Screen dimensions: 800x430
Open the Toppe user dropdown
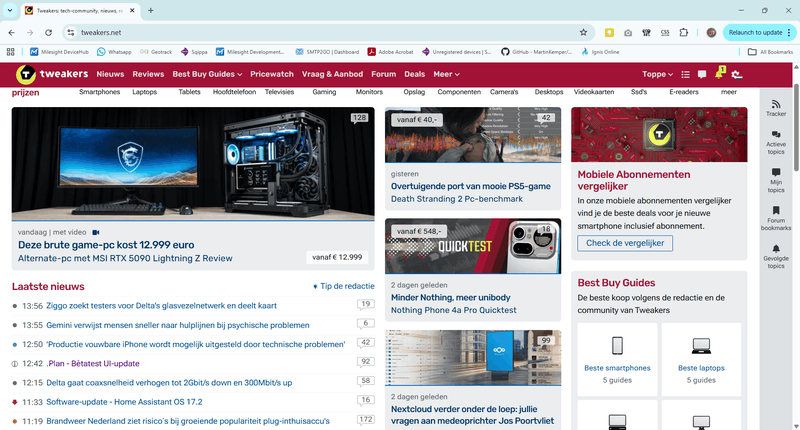click(657, 74)
